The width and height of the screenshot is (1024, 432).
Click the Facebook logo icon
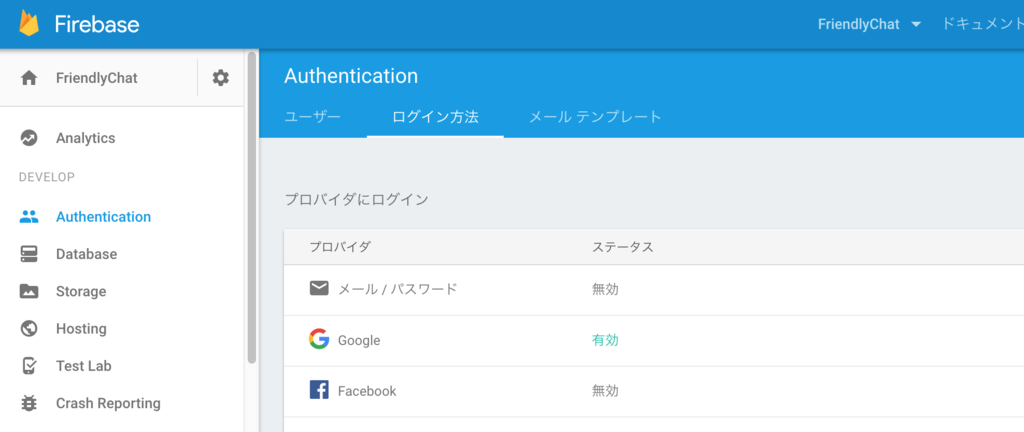(x=319, y=390)
